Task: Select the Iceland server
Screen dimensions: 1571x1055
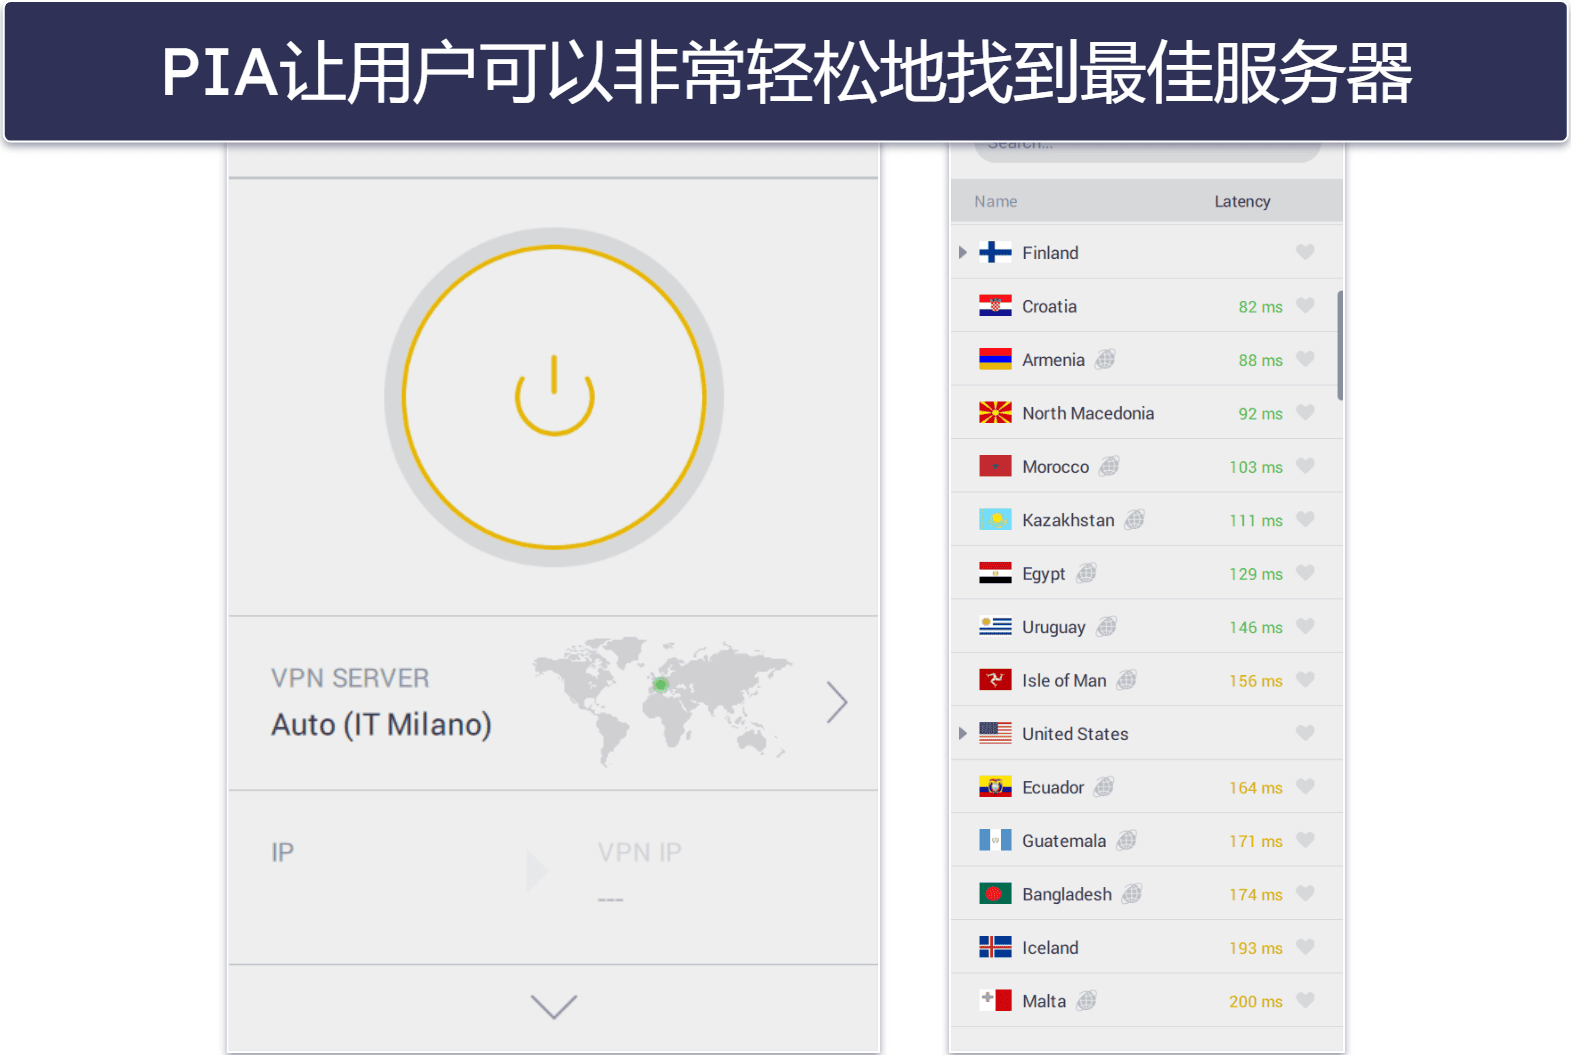Action: [1146, 947]
